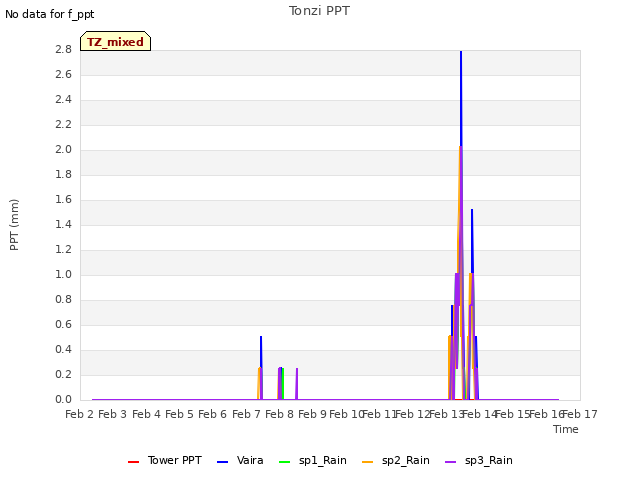Click the Feb 3 x-axis tick label
Screen dimensions: 640x480
(x=113, y=414)
